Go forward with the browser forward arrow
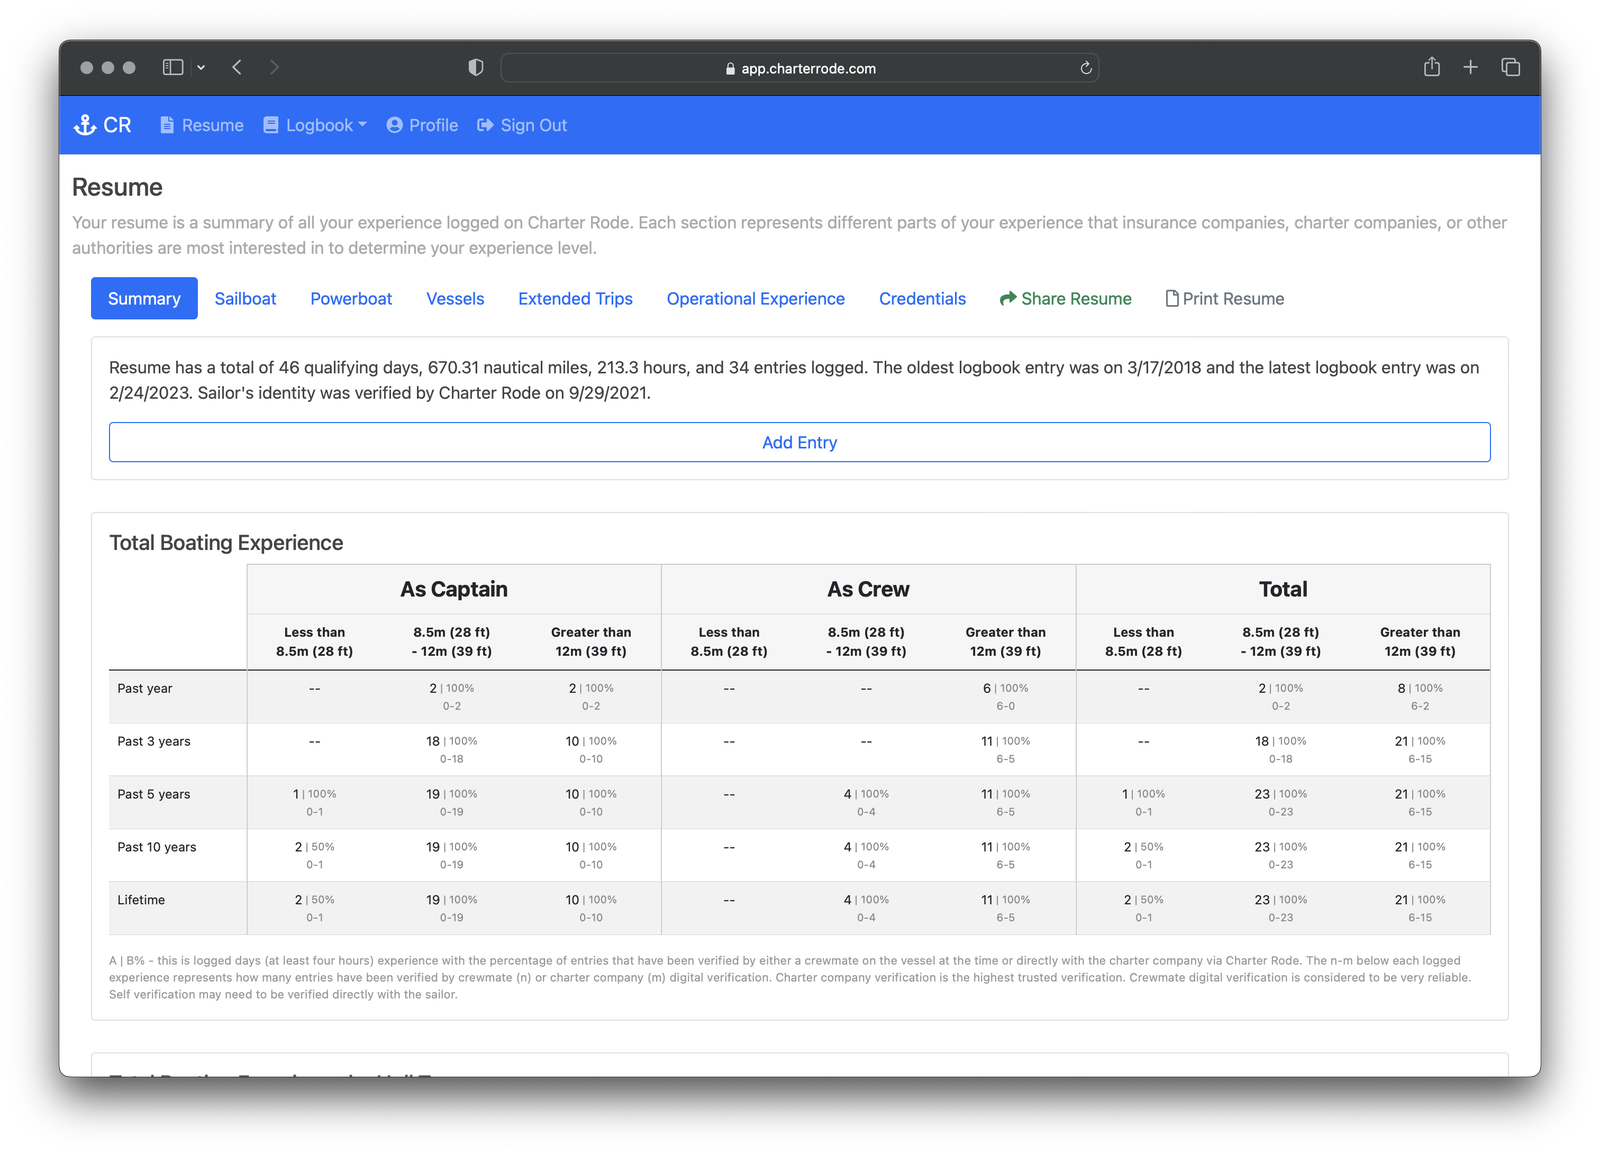This screenshot has height=1155, width=1600. coord(274,67)
